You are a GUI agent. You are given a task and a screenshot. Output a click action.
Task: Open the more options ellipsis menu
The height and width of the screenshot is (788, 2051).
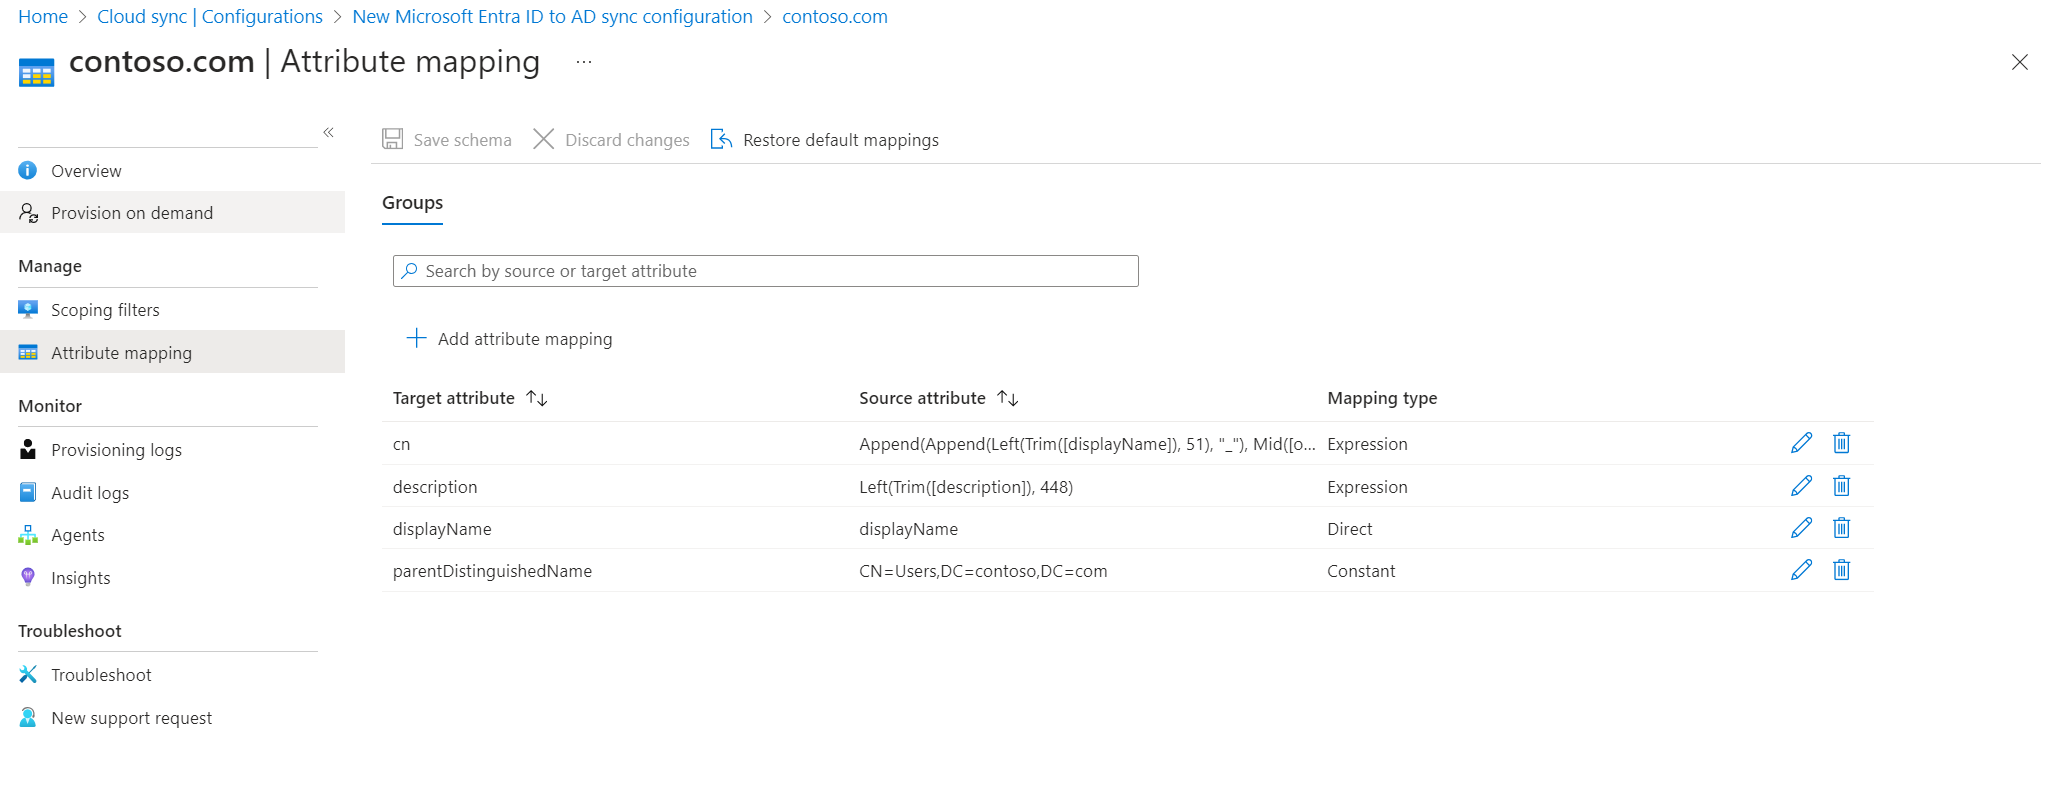click(584, 62)
